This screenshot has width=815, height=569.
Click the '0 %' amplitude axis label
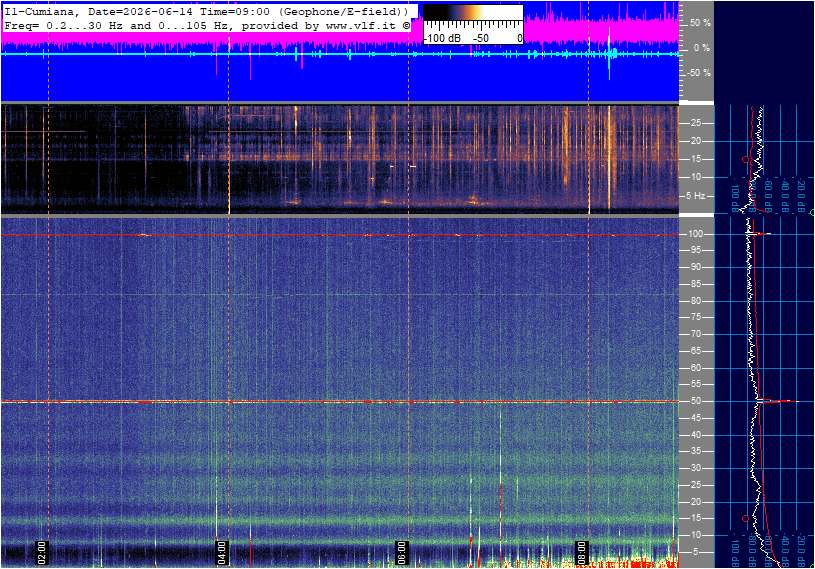[x=702, y=48]
